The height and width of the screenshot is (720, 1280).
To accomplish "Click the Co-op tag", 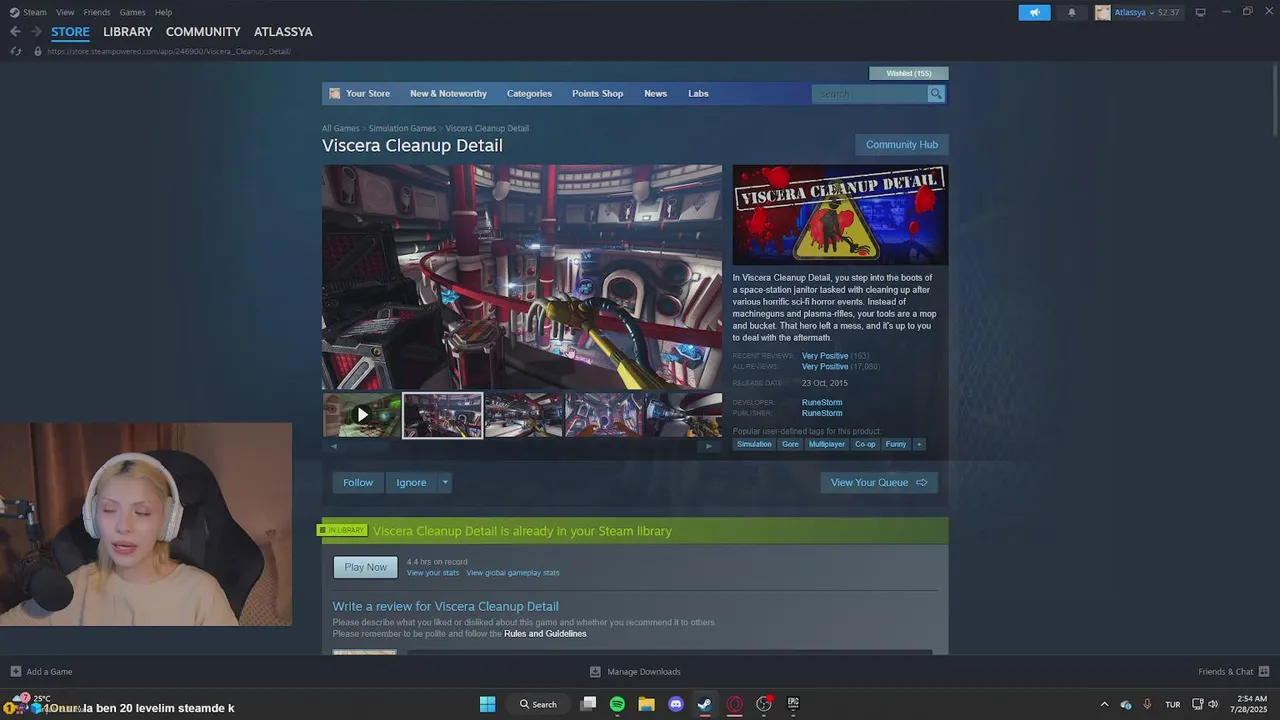I will (865, 444).
